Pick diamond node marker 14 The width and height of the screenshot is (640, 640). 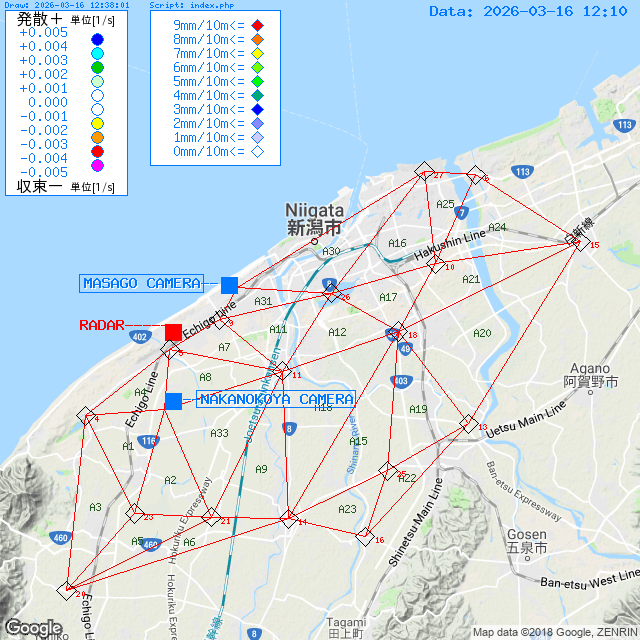pos(289,518)
